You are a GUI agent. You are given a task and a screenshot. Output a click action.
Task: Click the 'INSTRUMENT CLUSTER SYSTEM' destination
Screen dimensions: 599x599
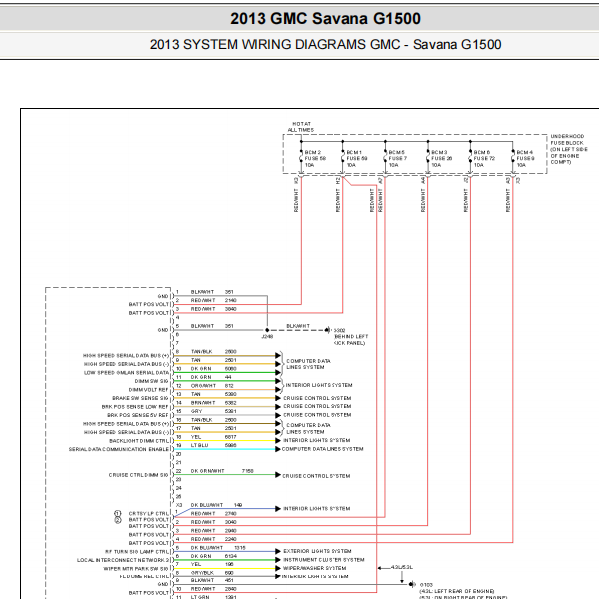tap(324, 560)
